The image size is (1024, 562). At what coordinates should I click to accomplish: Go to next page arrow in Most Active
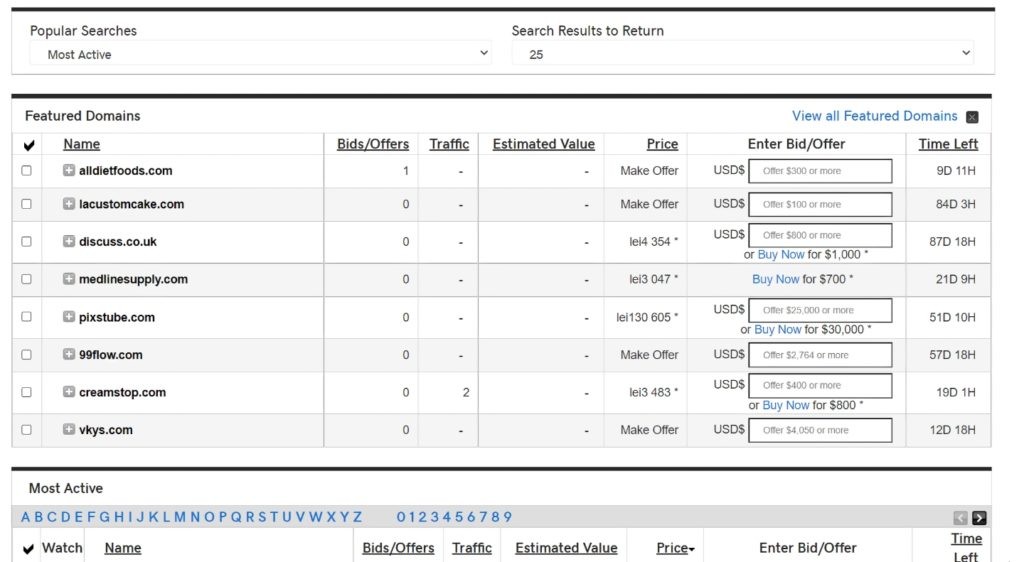979,518
